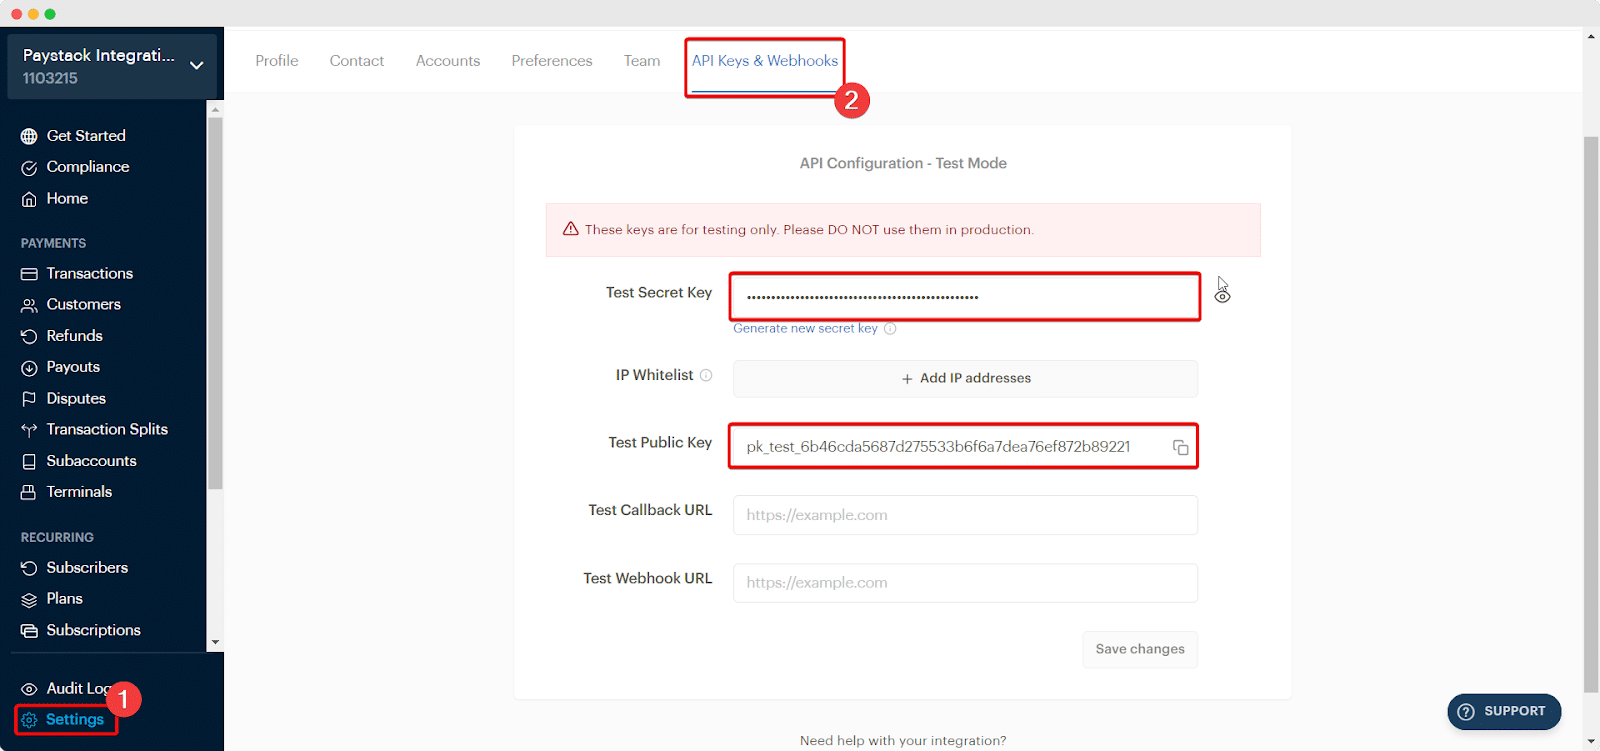Click the page scrollbar up arrow
This screenshot has height=751, width=1600.
coord(1591,37)
